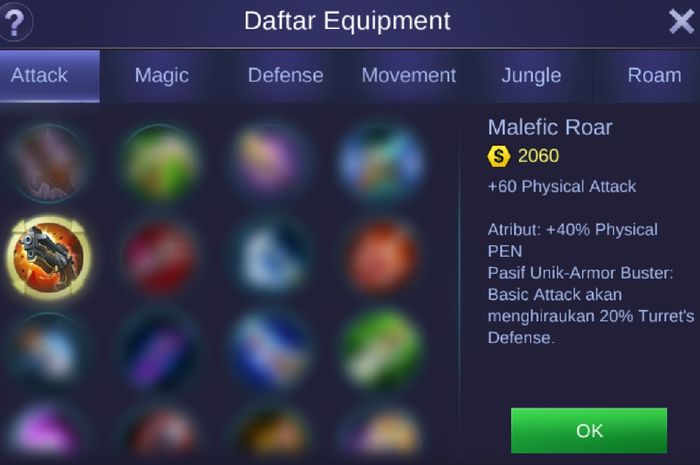Confirm with the green OK button
700x465 pixels.
(x=589, y=431)
